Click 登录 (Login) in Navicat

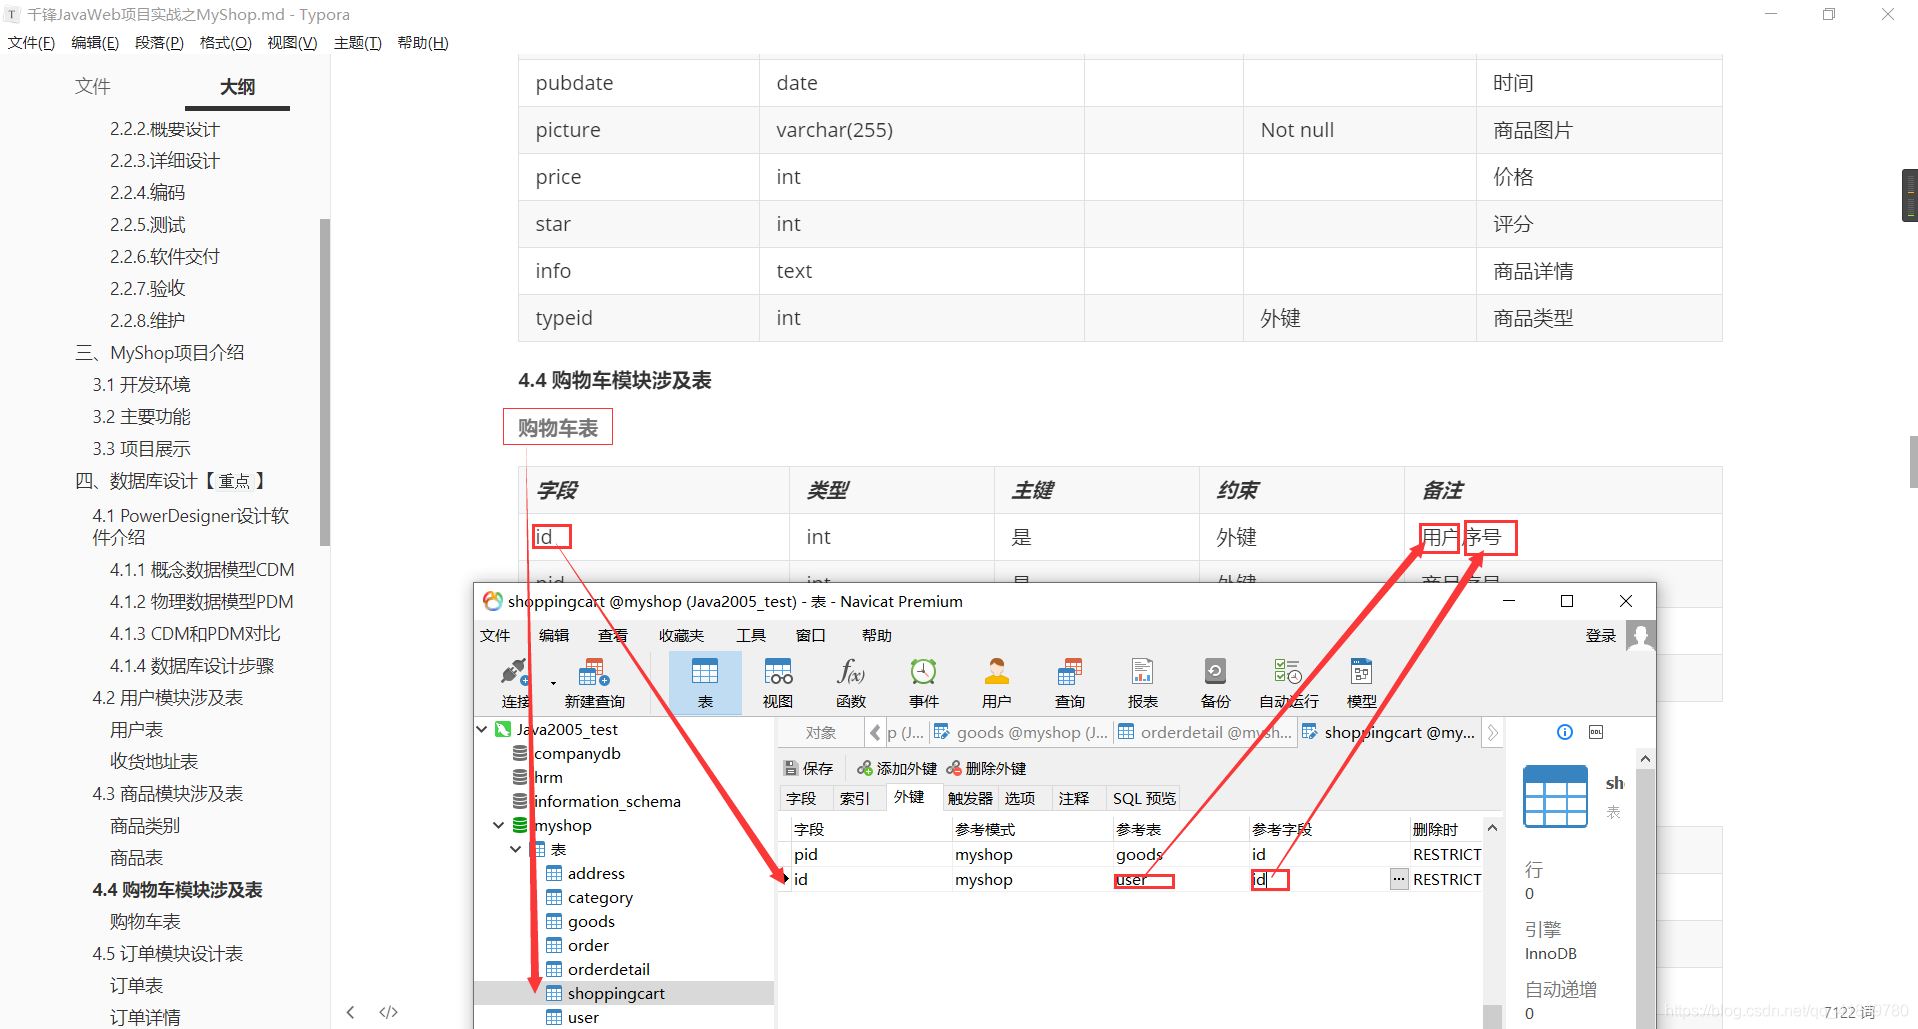(1601, 635)
